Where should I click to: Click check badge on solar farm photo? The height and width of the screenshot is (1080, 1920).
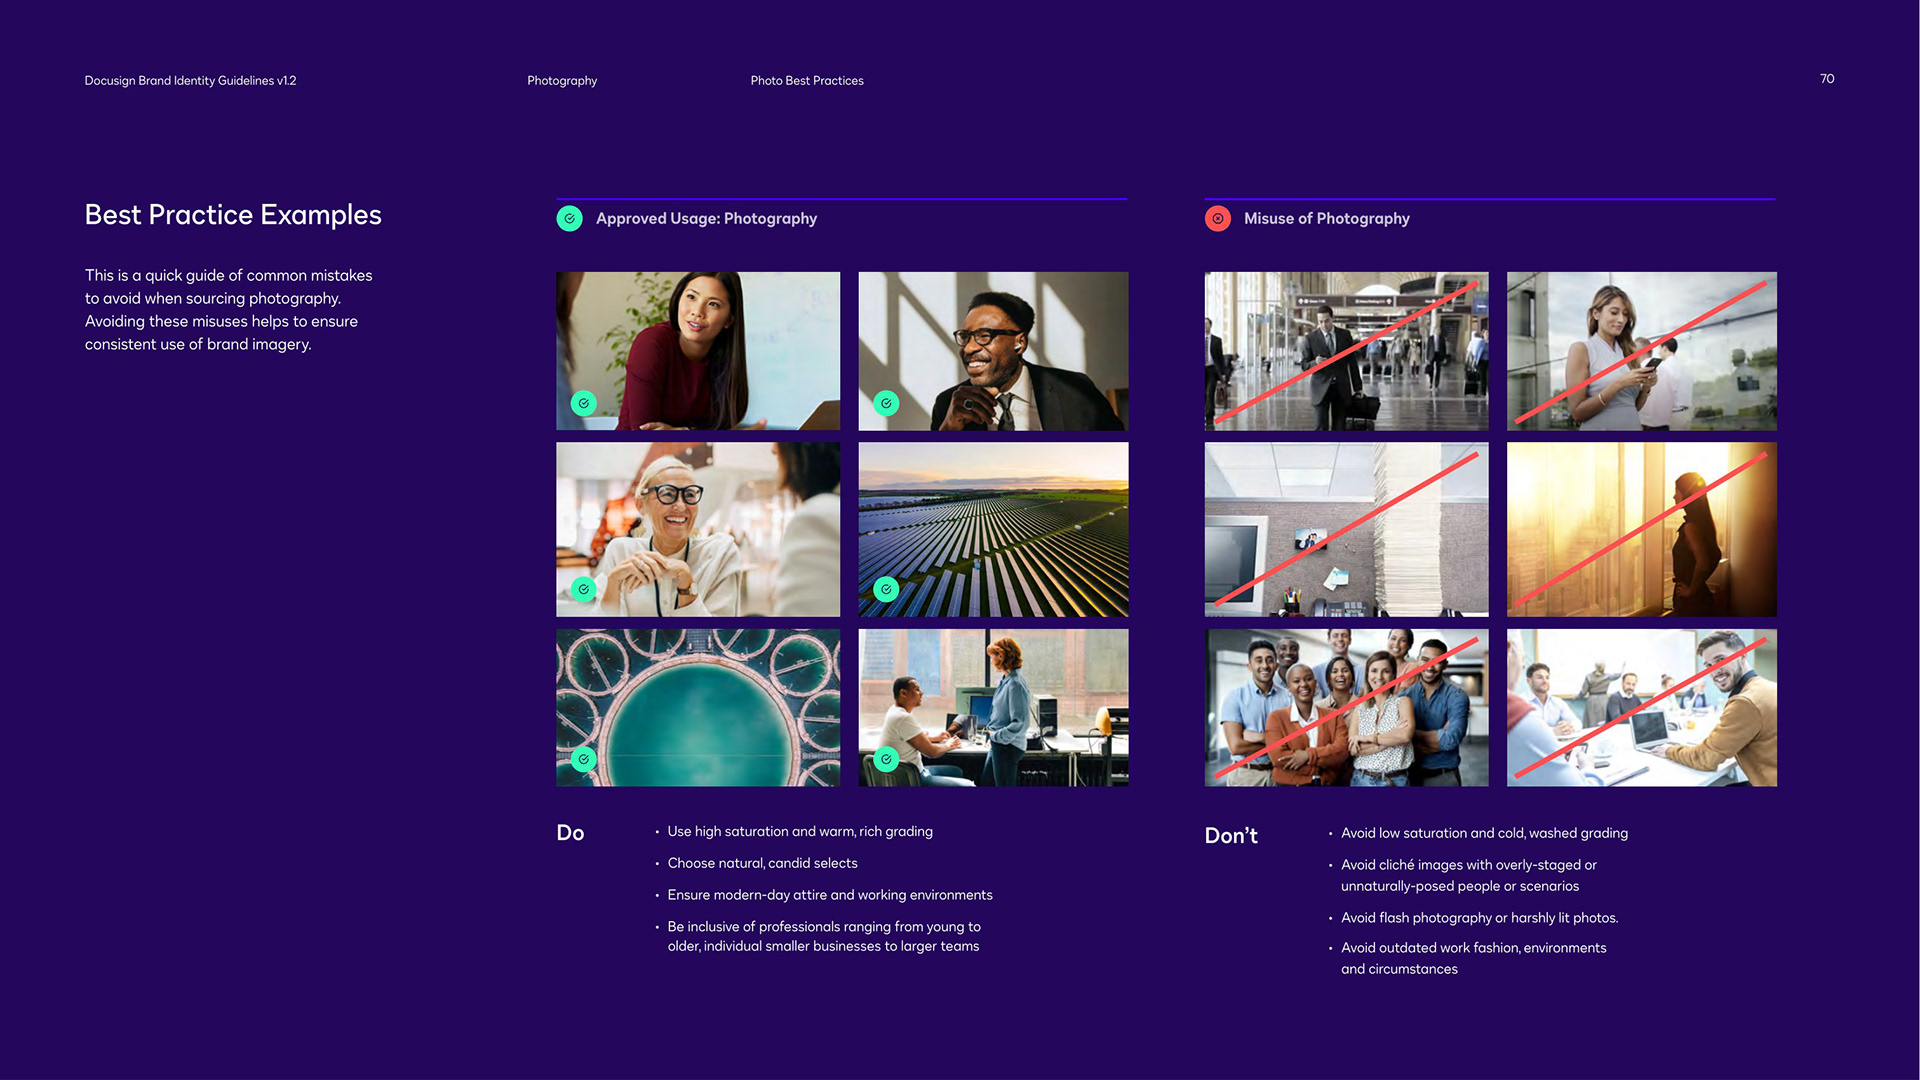(x=886, y=589)
